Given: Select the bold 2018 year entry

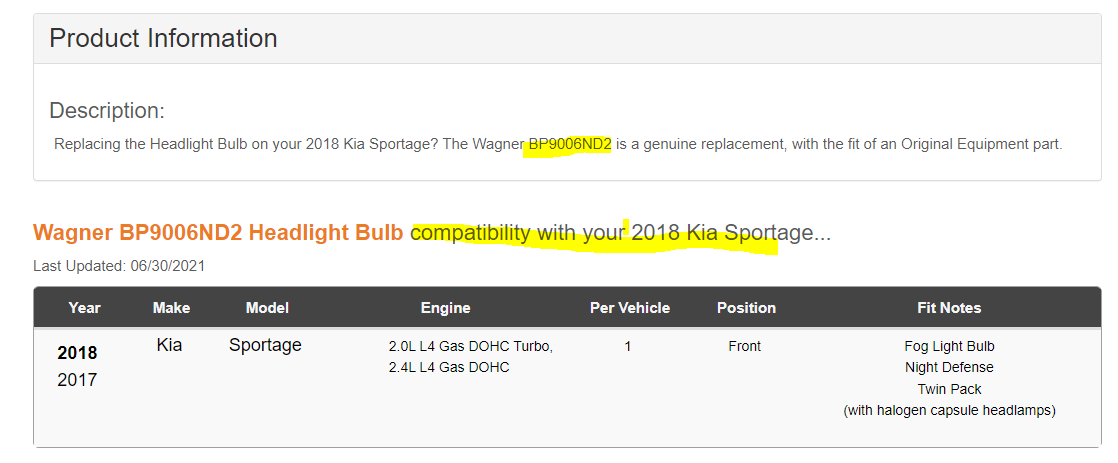Looking at the screenshot, I should [77, 353].
